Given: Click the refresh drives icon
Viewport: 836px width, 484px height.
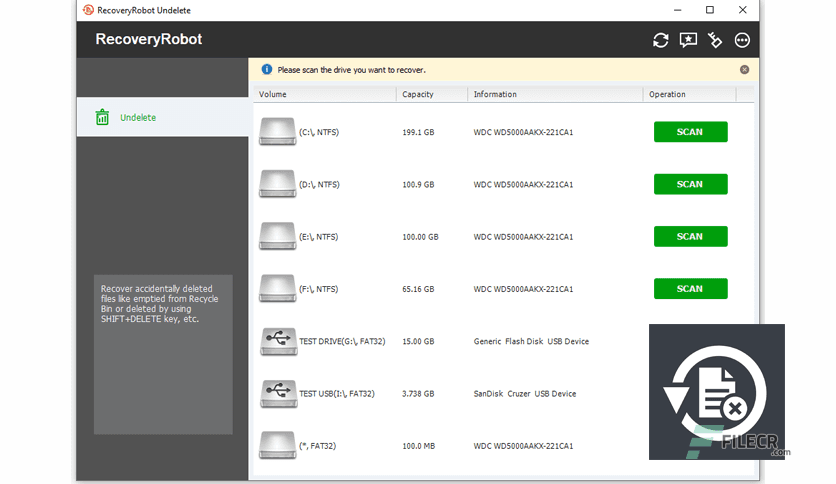Looking at the screenshot, I should coord(661,40).
